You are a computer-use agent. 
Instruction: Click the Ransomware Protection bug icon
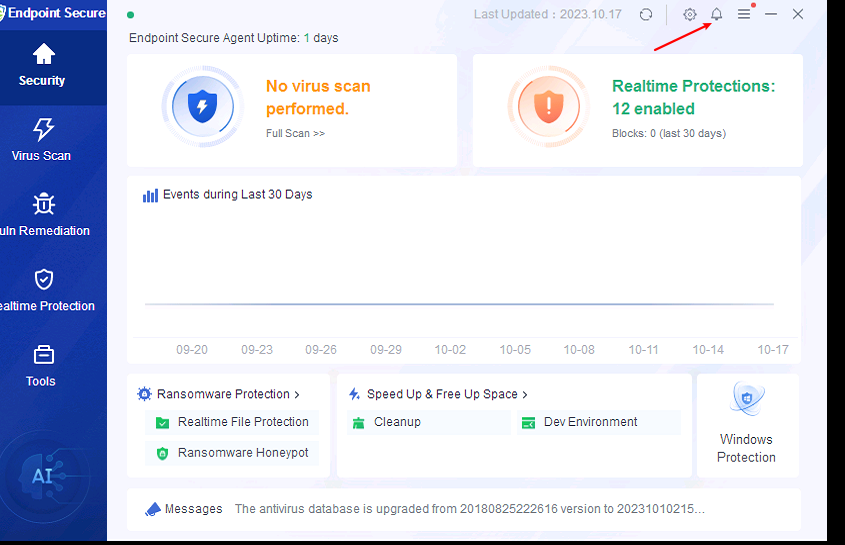click(144, 394)
